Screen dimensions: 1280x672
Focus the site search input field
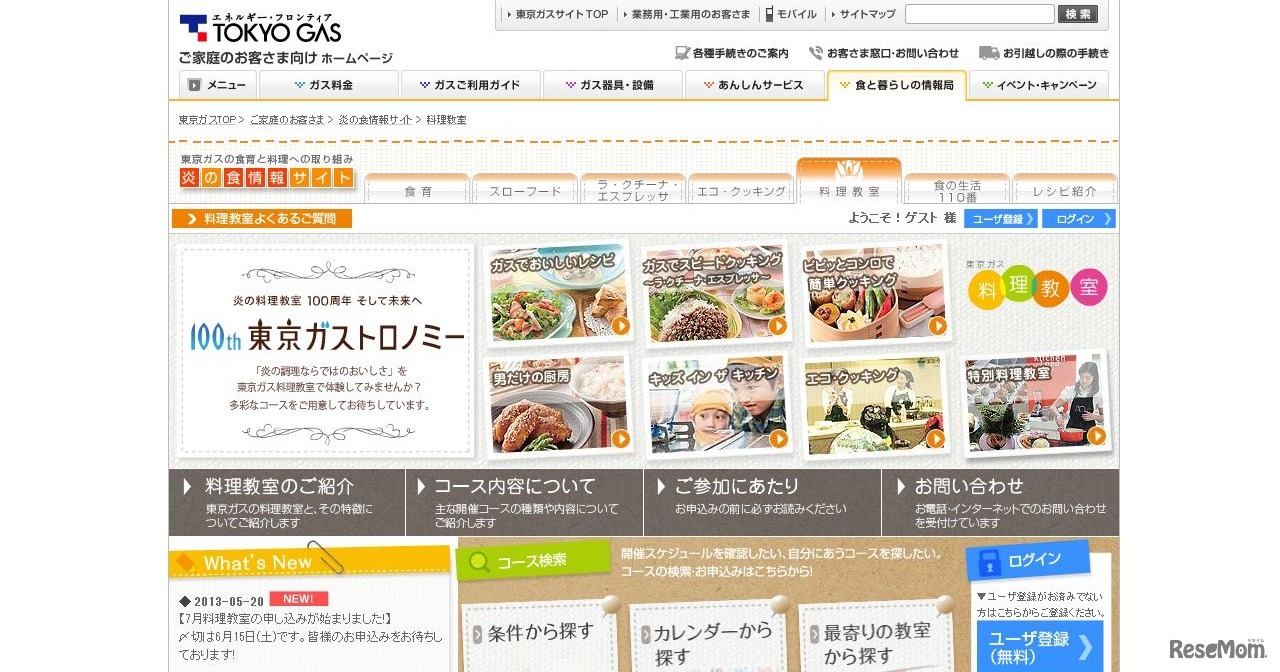point(980,14)
